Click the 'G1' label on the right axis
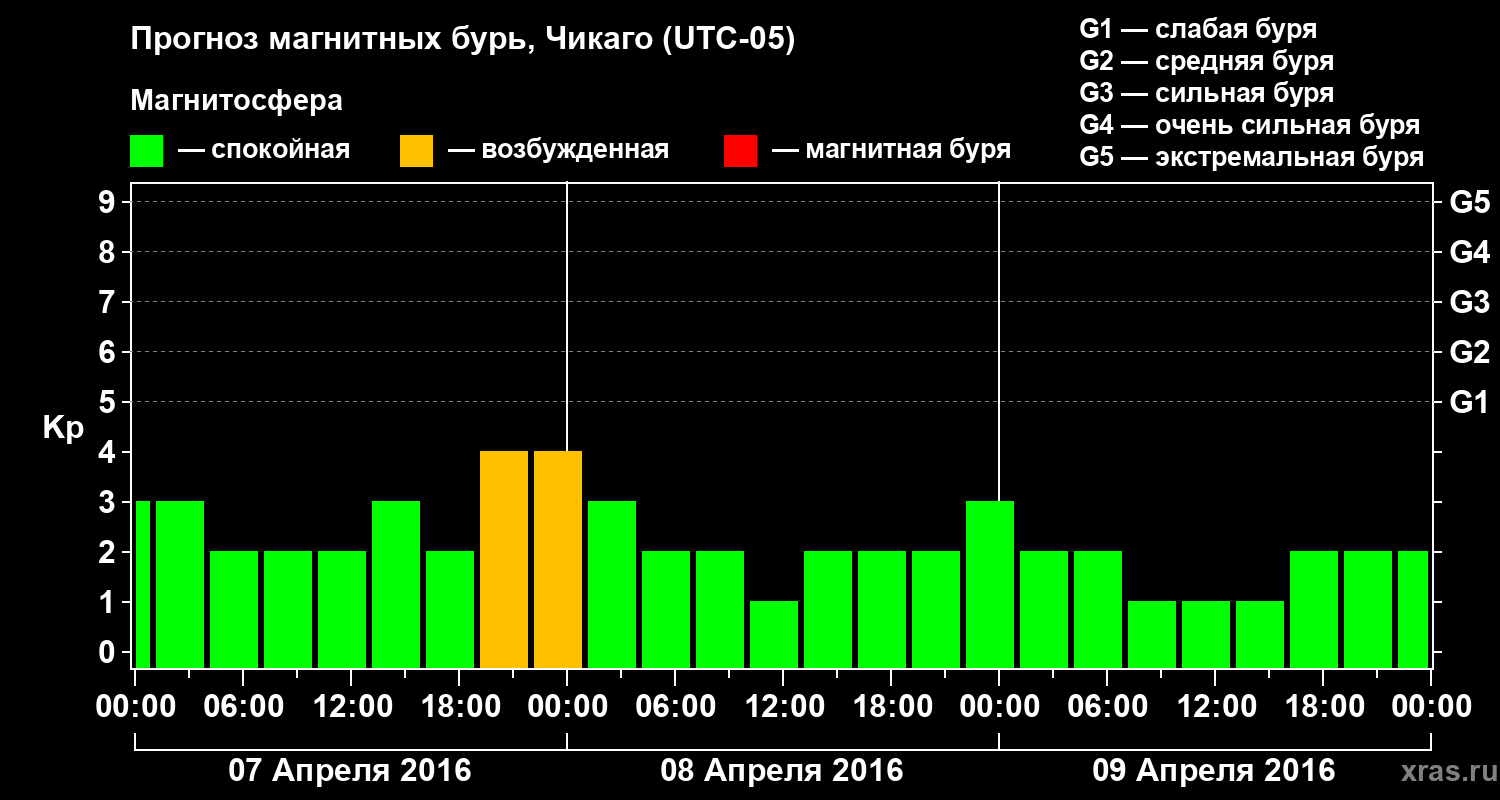This screenshot has width=1500, height=800. tap(1469, 402)
